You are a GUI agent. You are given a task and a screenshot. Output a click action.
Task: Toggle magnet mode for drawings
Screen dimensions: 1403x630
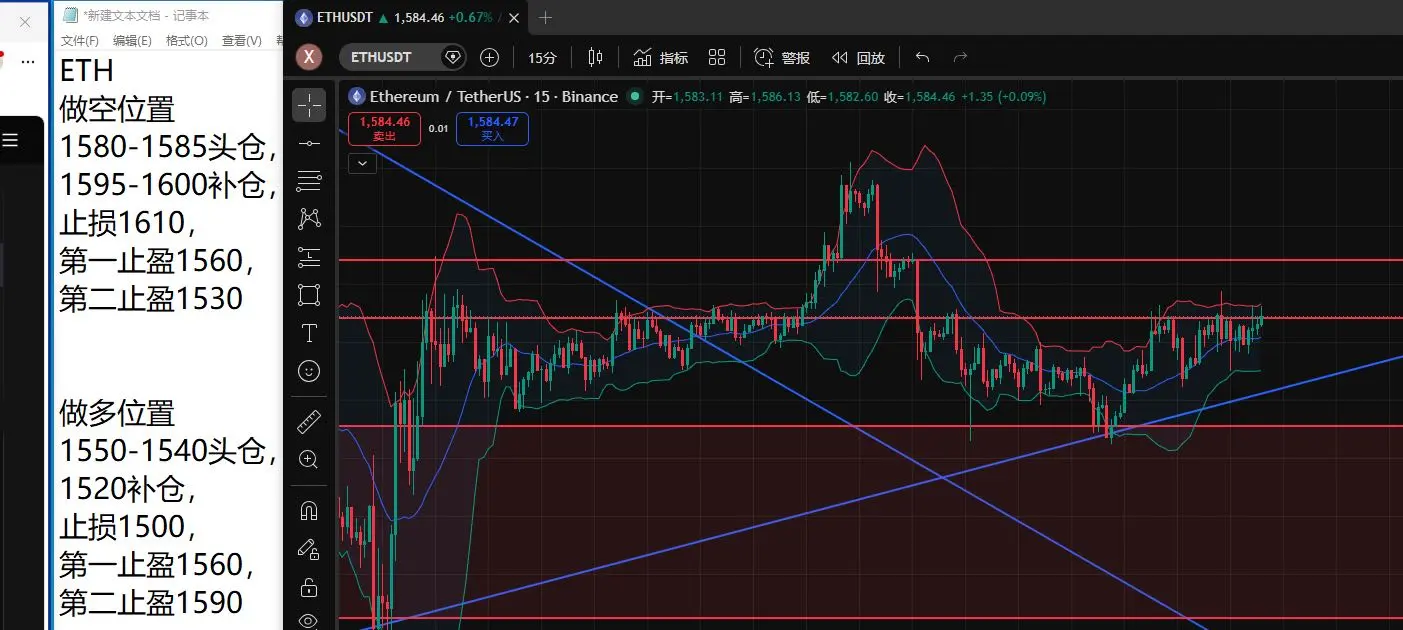click(x=309, y=510)
